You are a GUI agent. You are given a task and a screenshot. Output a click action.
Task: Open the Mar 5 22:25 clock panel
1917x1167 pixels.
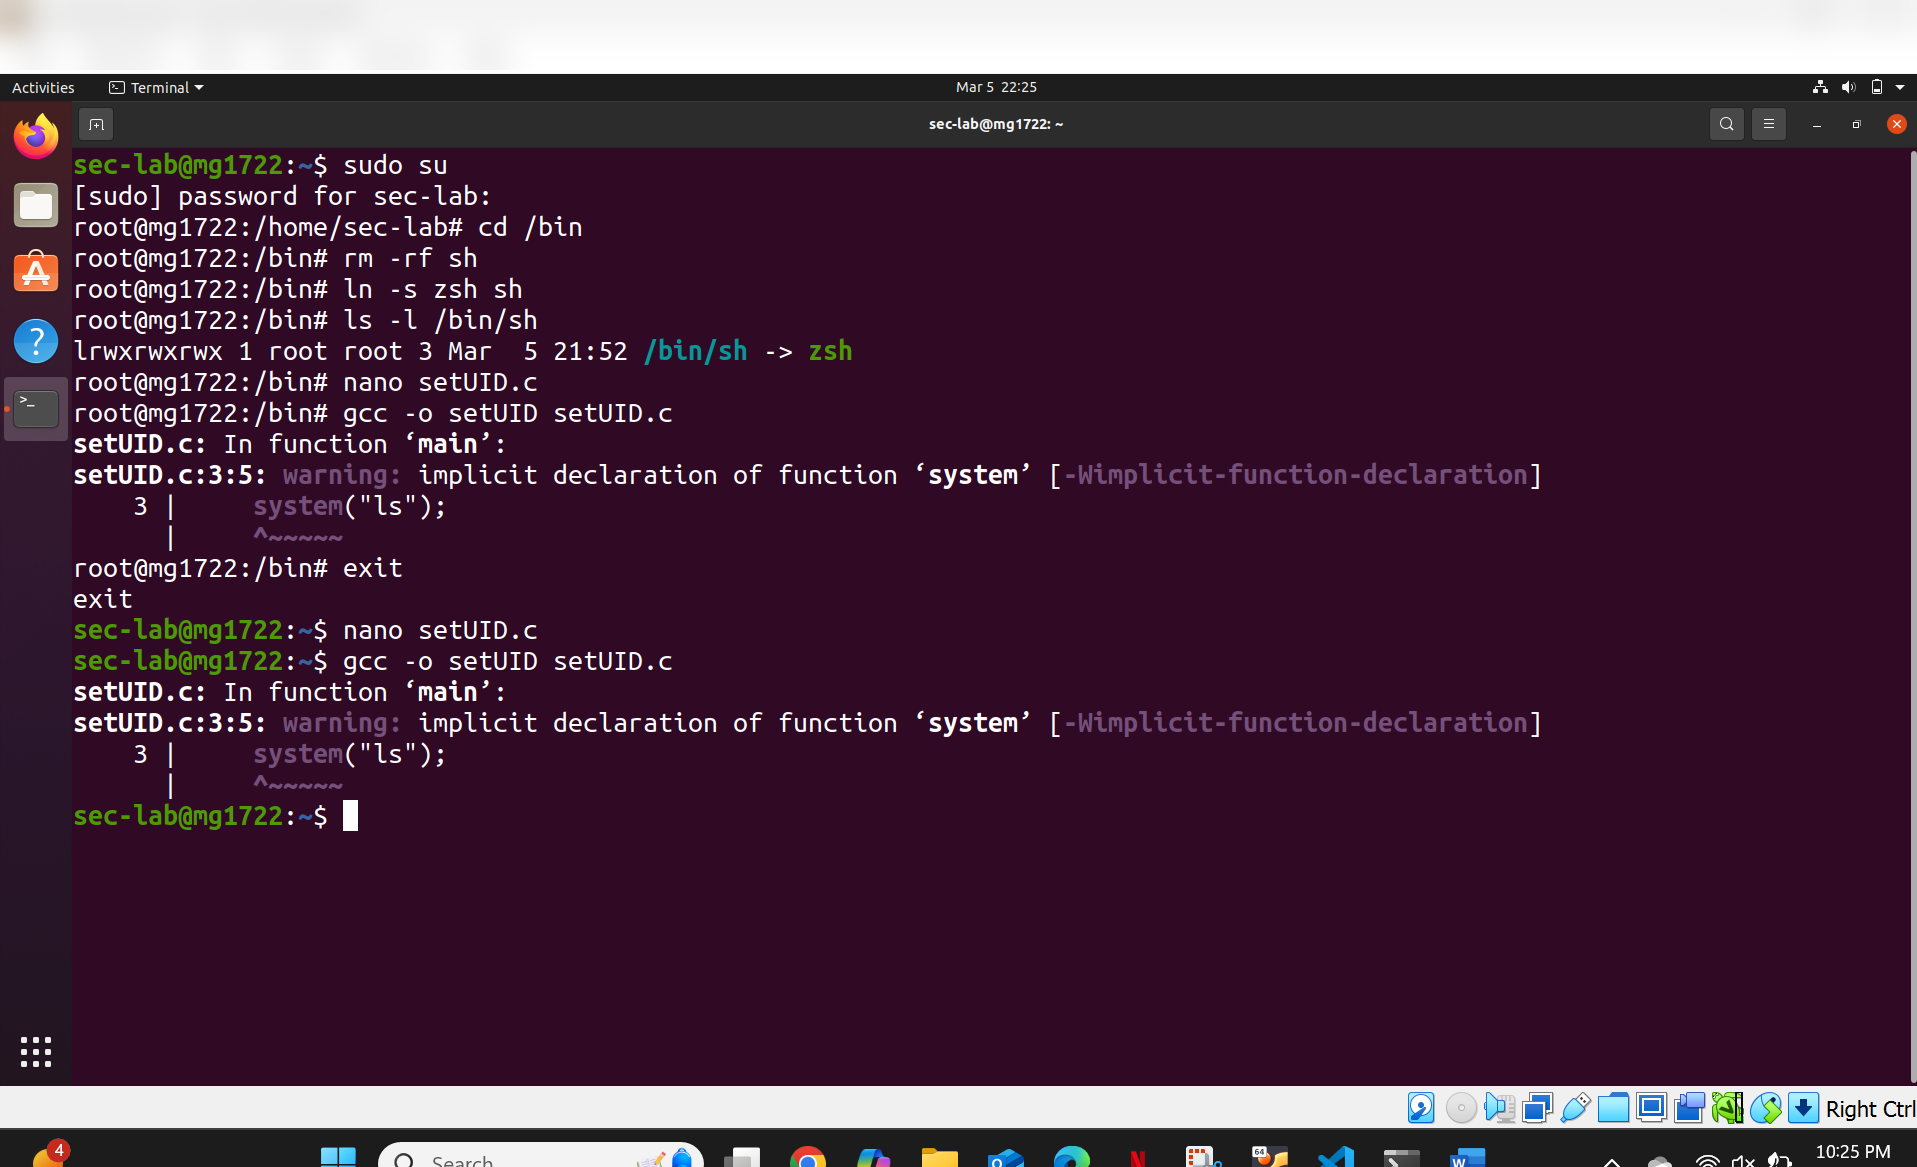point(996,87)
